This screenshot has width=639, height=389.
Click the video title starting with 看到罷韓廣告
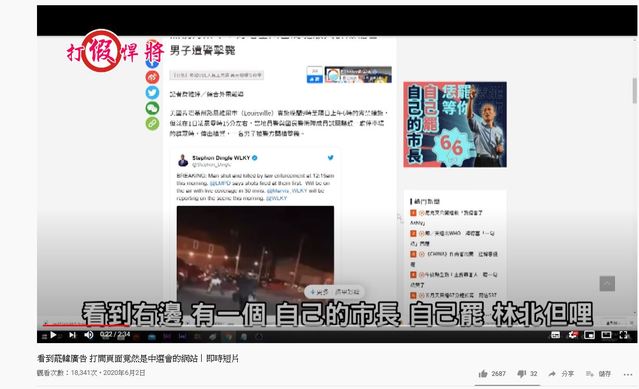[x=138, y=358]
